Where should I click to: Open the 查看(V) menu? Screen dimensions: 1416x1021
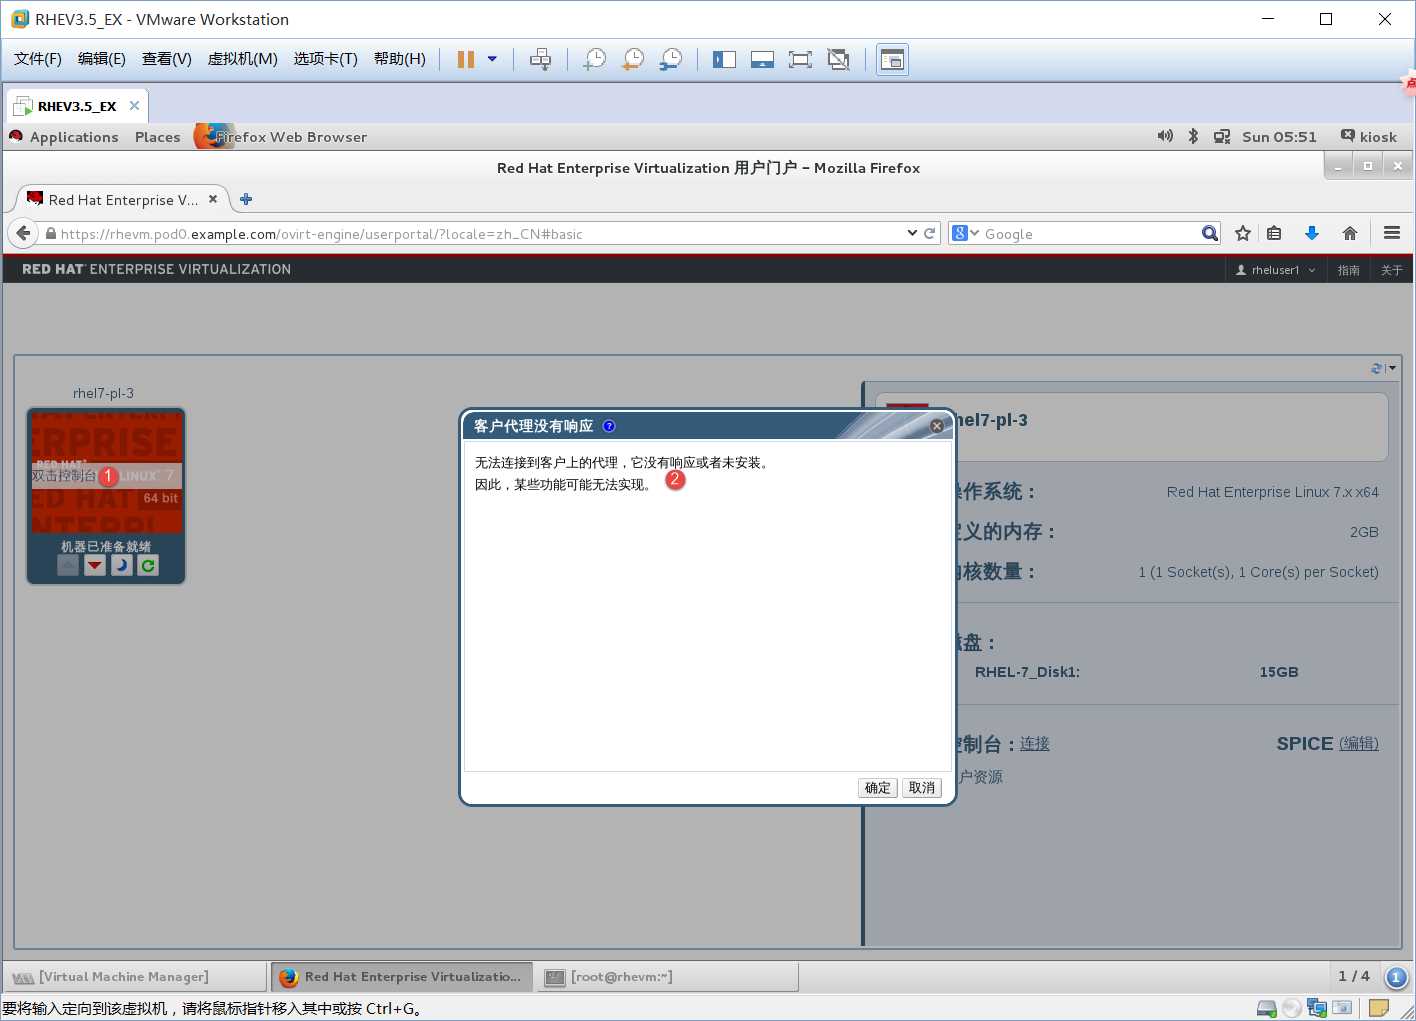pos(167,59)
